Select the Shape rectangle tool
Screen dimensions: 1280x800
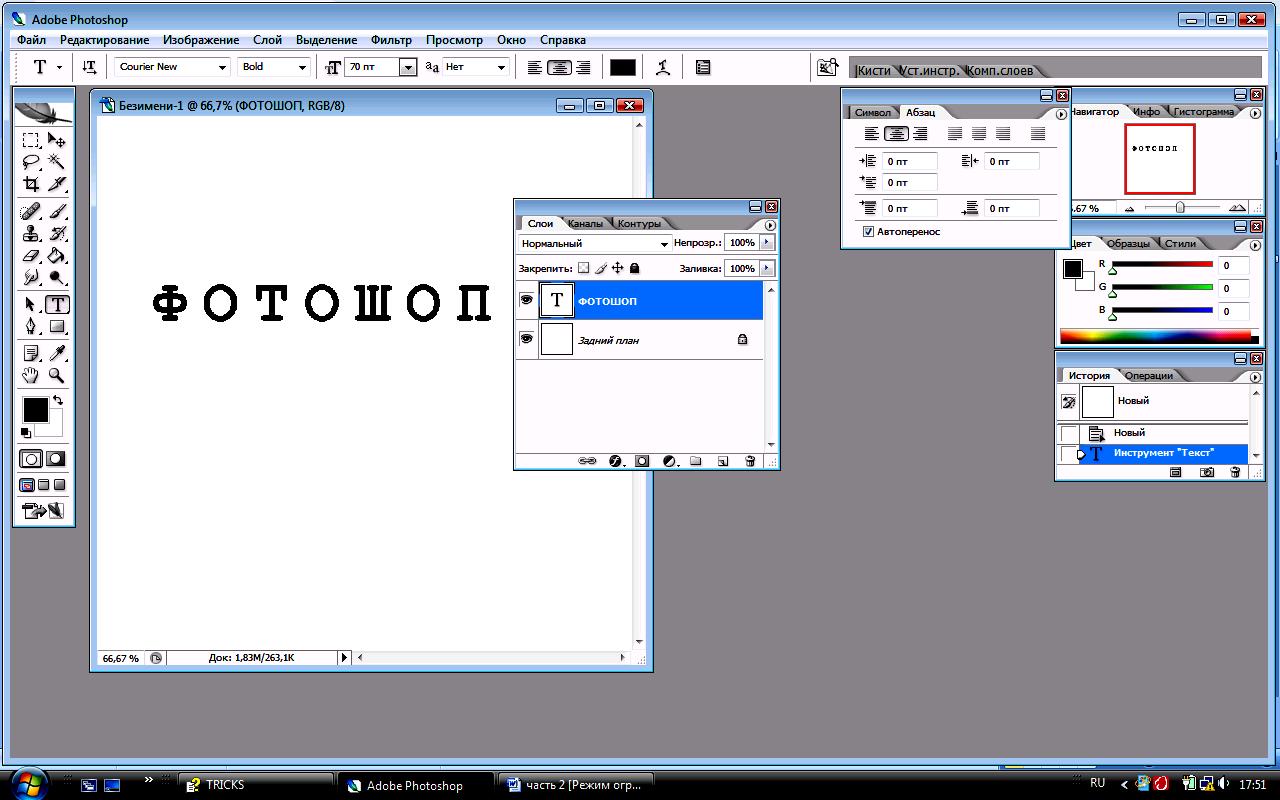57,326
